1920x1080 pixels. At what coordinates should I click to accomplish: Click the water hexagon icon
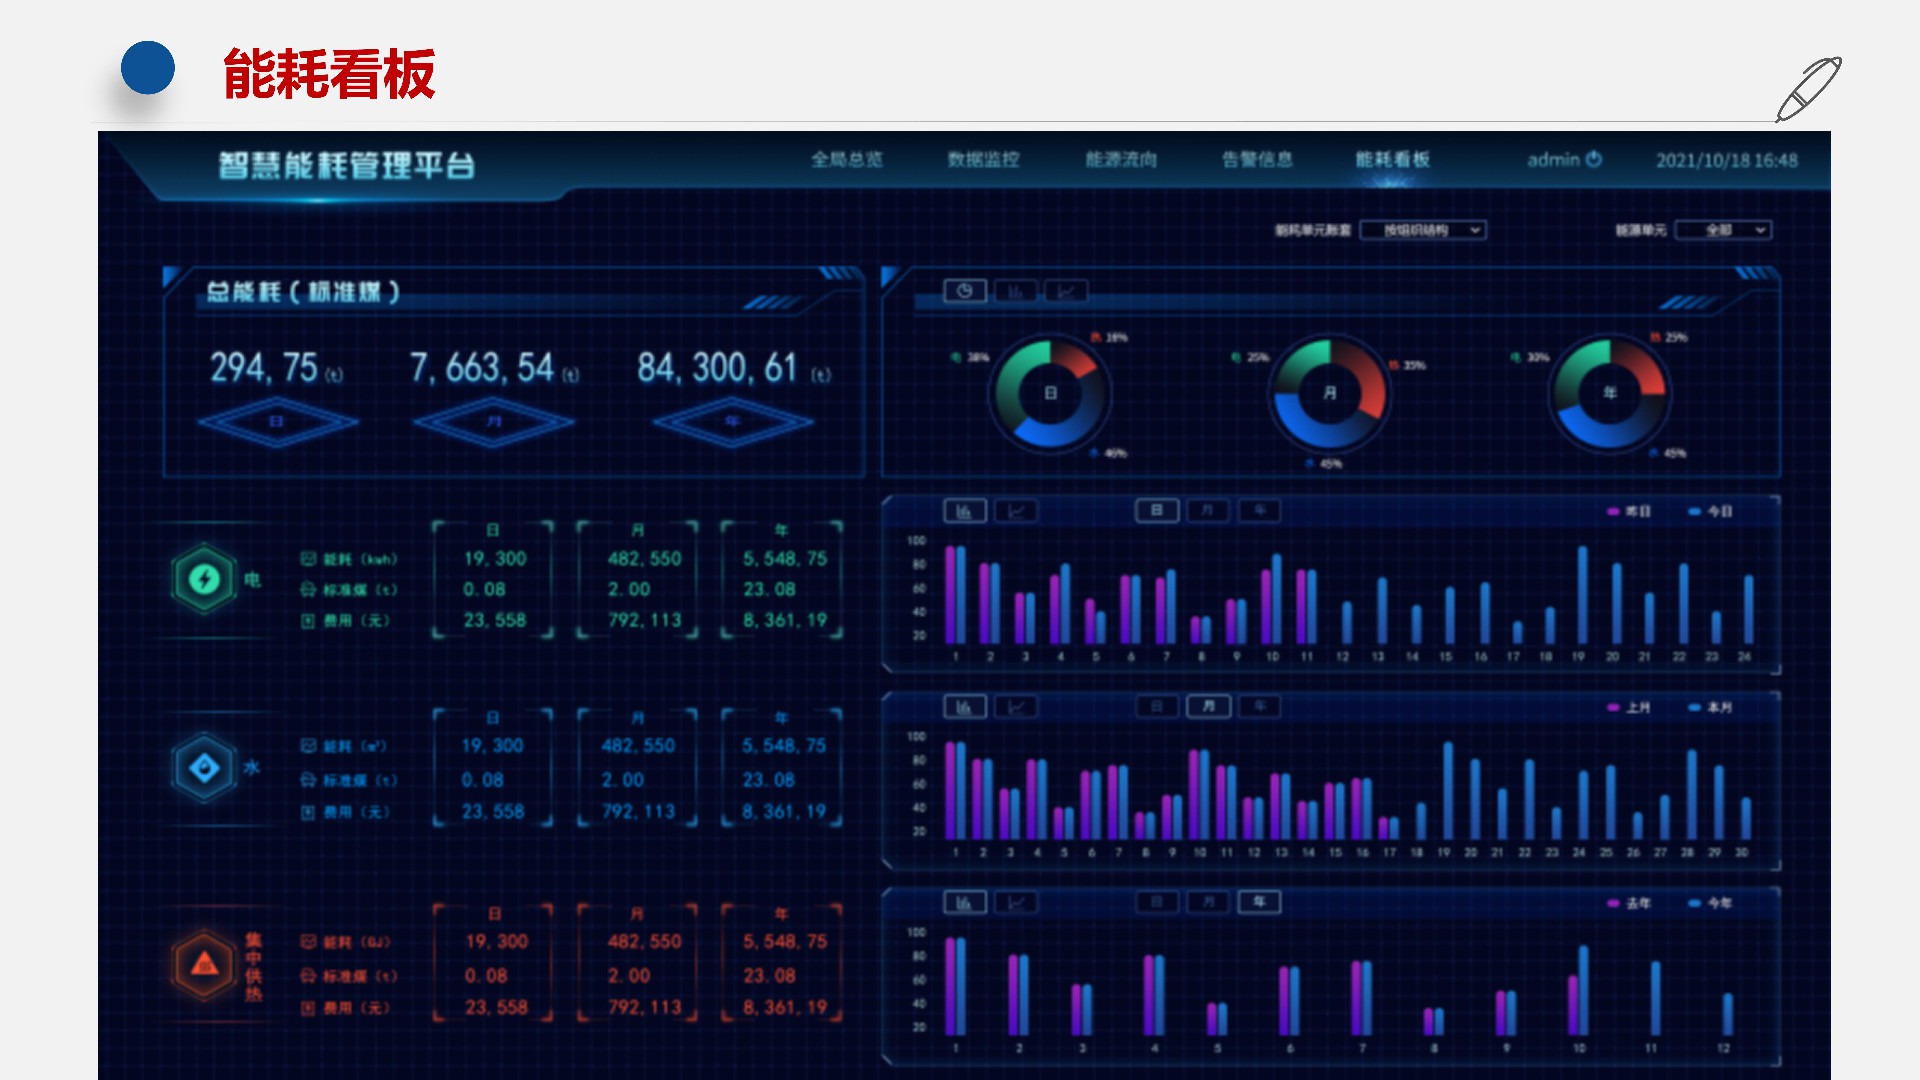(204, 767)
